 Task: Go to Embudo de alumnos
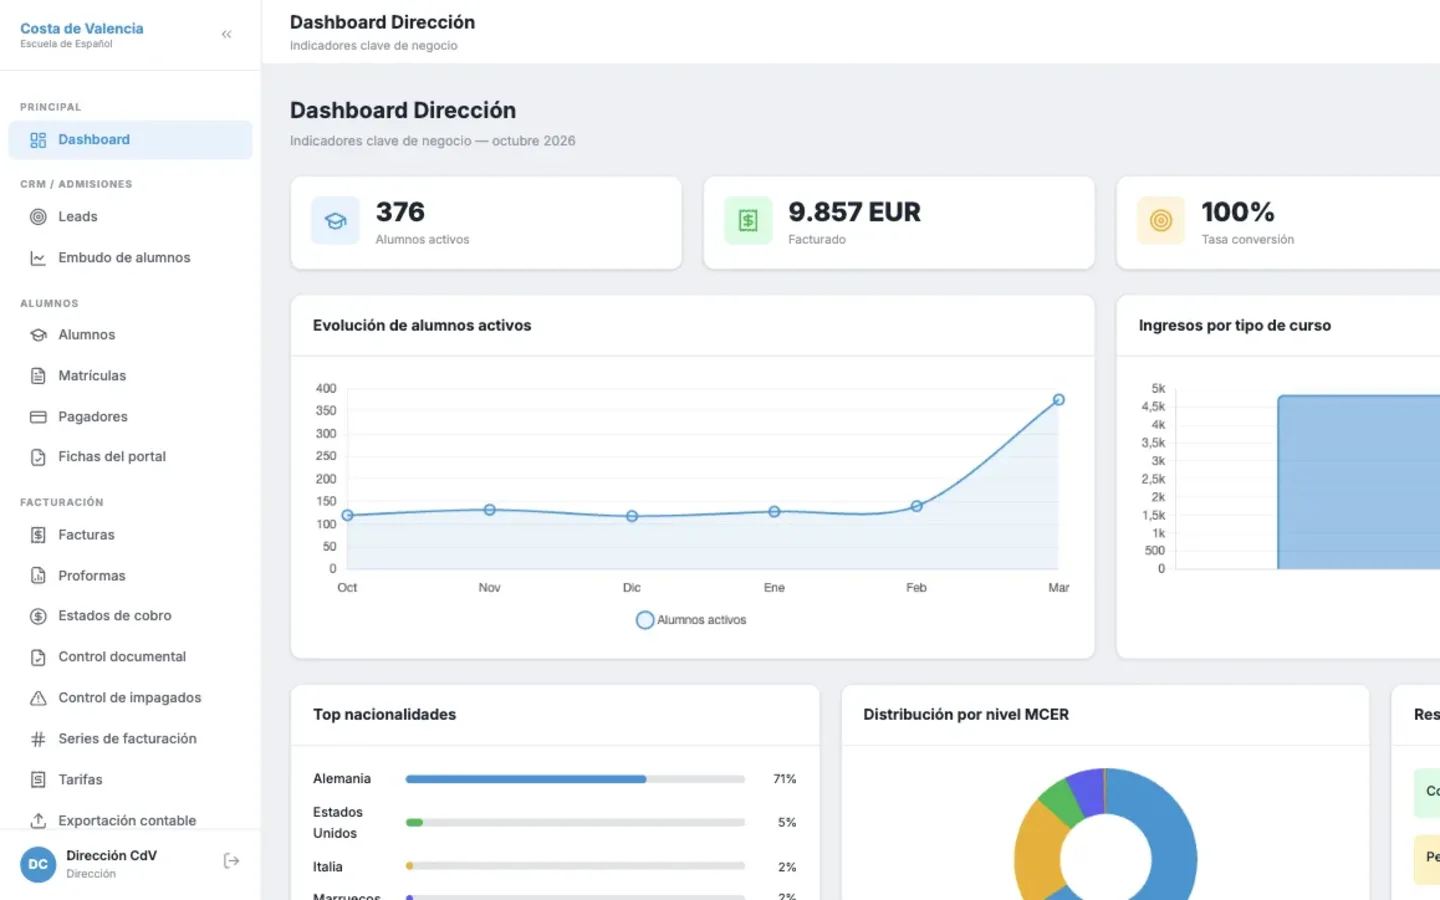(130, 258)
